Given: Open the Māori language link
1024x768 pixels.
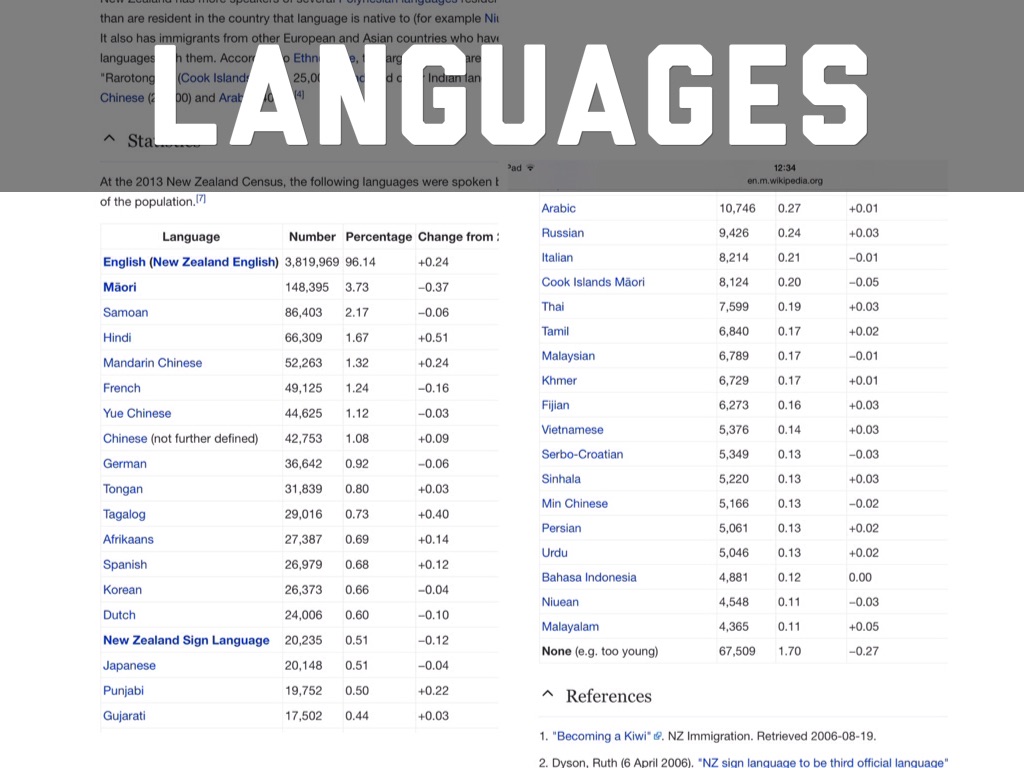Looking at the screenshot, I should (120, 287).
